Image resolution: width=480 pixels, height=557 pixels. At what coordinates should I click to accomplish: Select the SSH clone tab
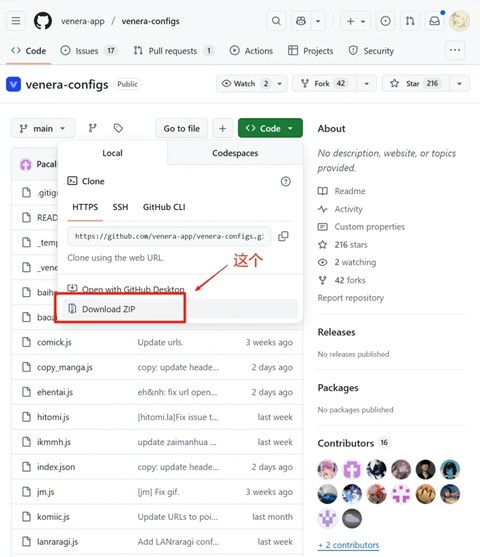(120, 207)
